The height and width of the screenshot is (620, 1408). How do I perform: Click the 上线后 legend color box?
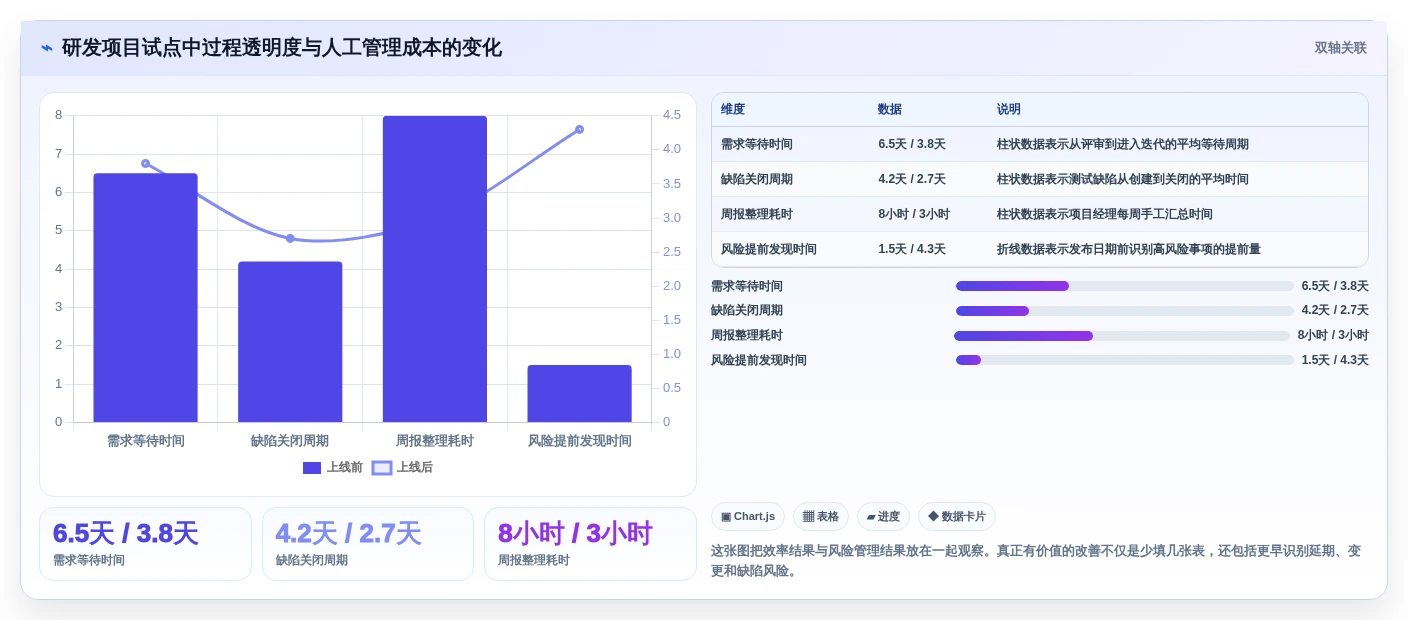(x=382, y=467)
